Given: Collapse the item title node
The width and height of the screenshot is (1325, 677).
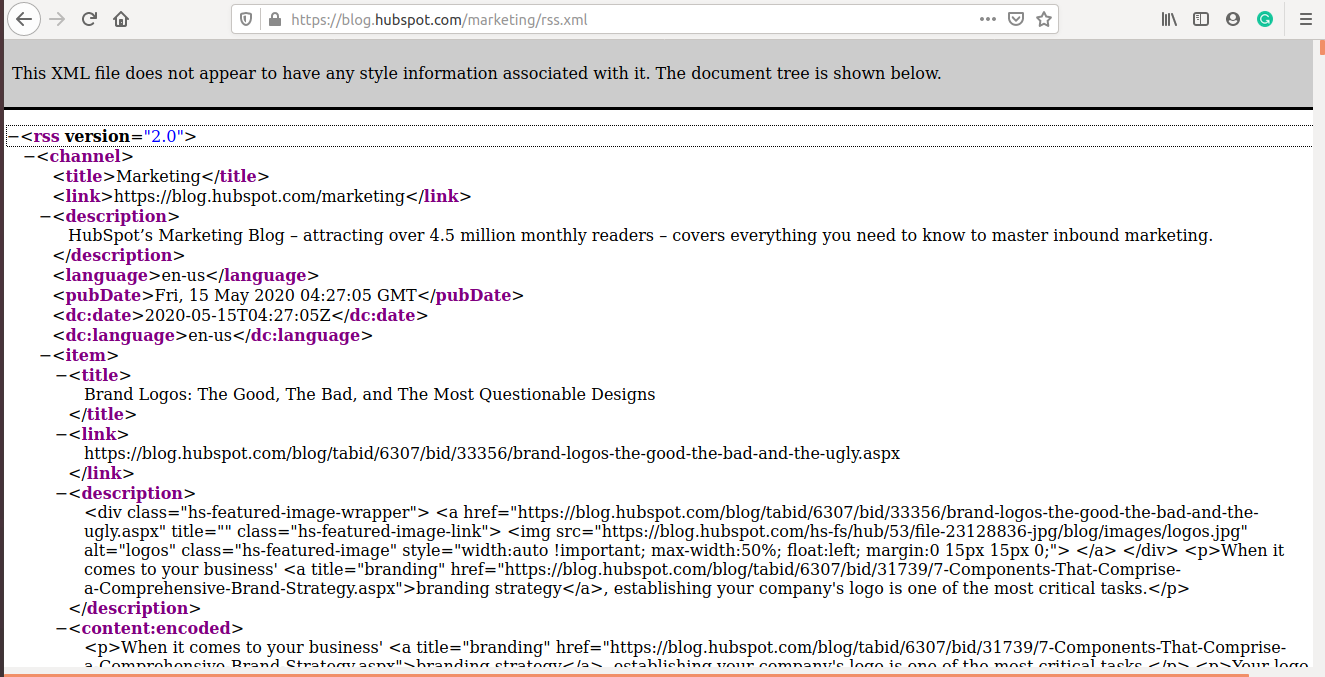Looking at the screenshot, I should pos(61,375).
